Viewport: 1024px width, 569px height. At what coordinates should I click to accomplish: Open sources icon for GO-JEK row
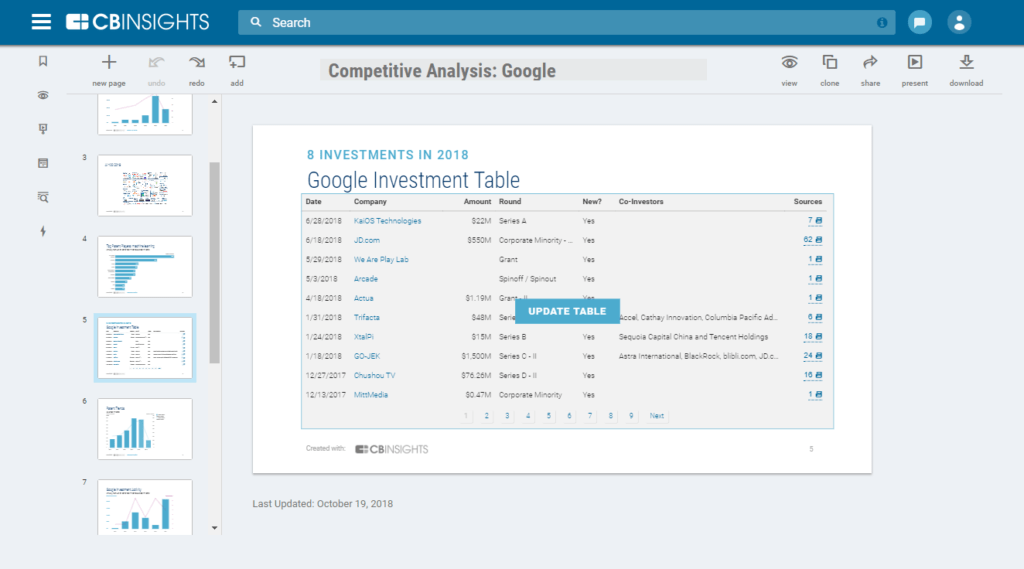pos(818,356)
